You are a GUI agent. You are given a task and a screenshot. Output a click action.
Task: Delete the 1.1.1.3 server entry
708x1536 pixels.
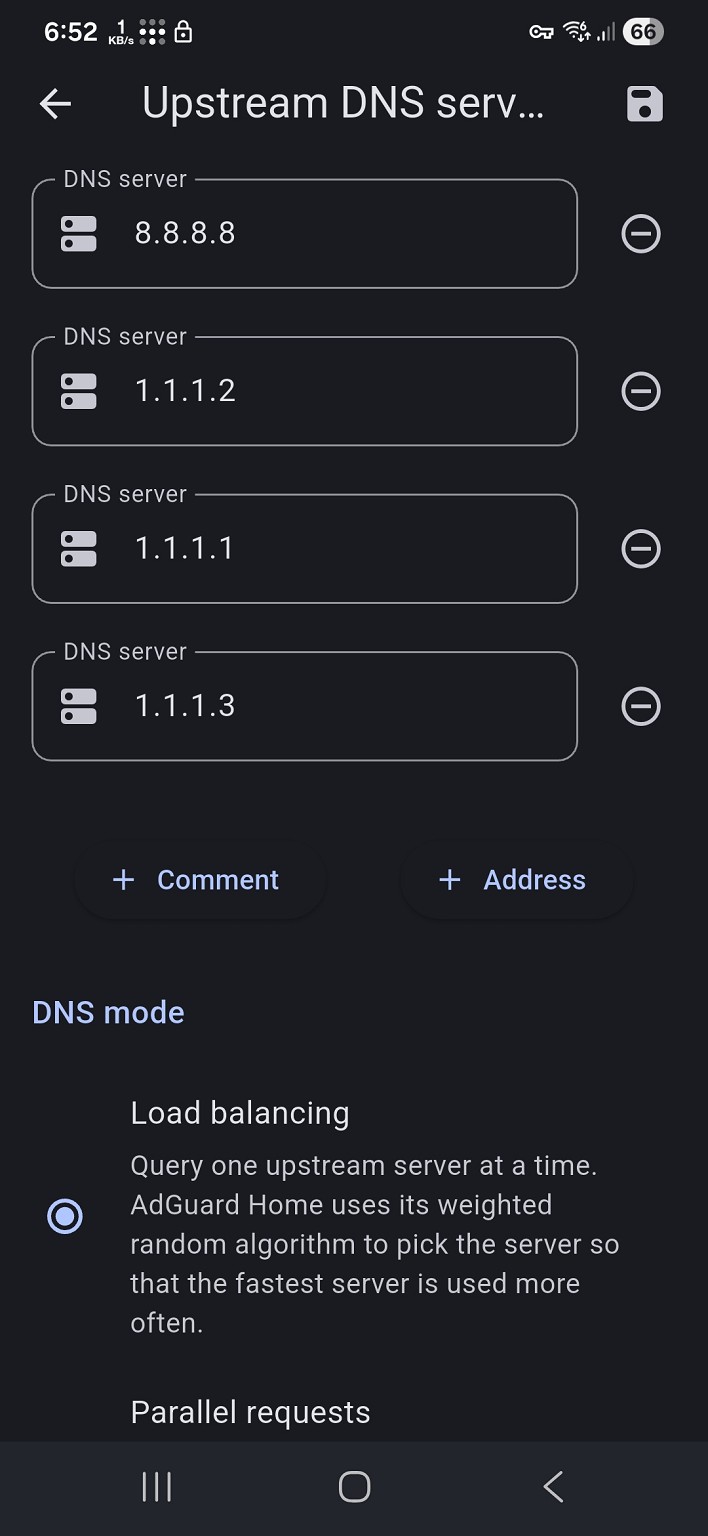[x=641, y=706]
